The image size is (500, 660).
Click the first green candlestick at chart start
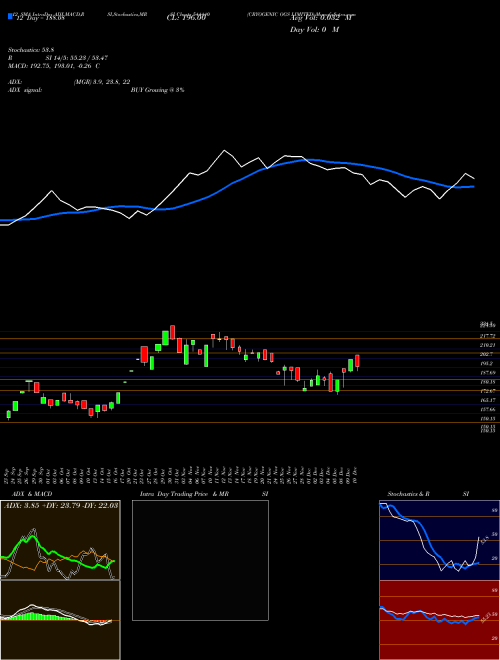[8, 415]
